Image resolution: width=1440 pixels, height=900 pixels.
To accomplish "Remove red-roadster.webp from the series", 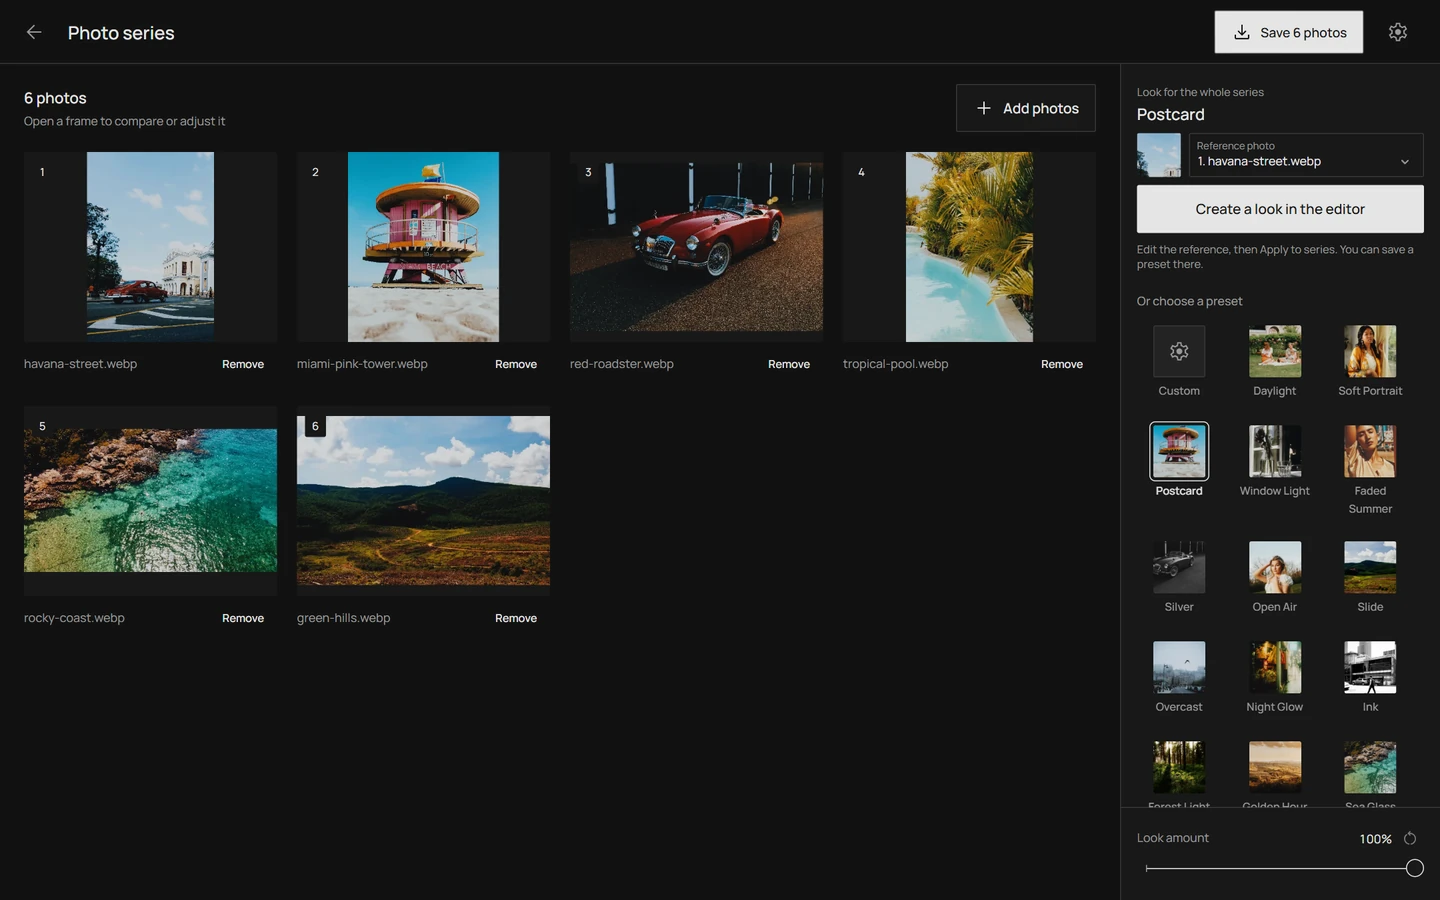I will point(789,364).
